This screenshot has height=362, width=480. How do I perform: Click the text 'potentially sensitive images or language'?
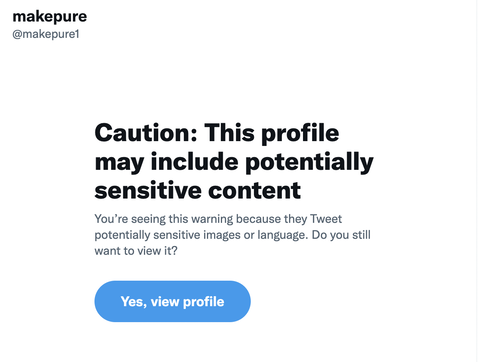(x=200, y=235)
